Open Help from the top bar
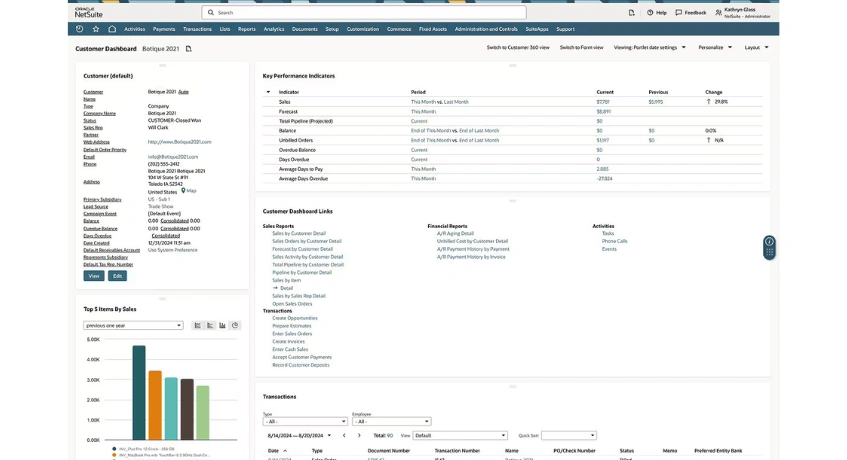The width and height of the screenshot is (847, 460). point(657,12)
